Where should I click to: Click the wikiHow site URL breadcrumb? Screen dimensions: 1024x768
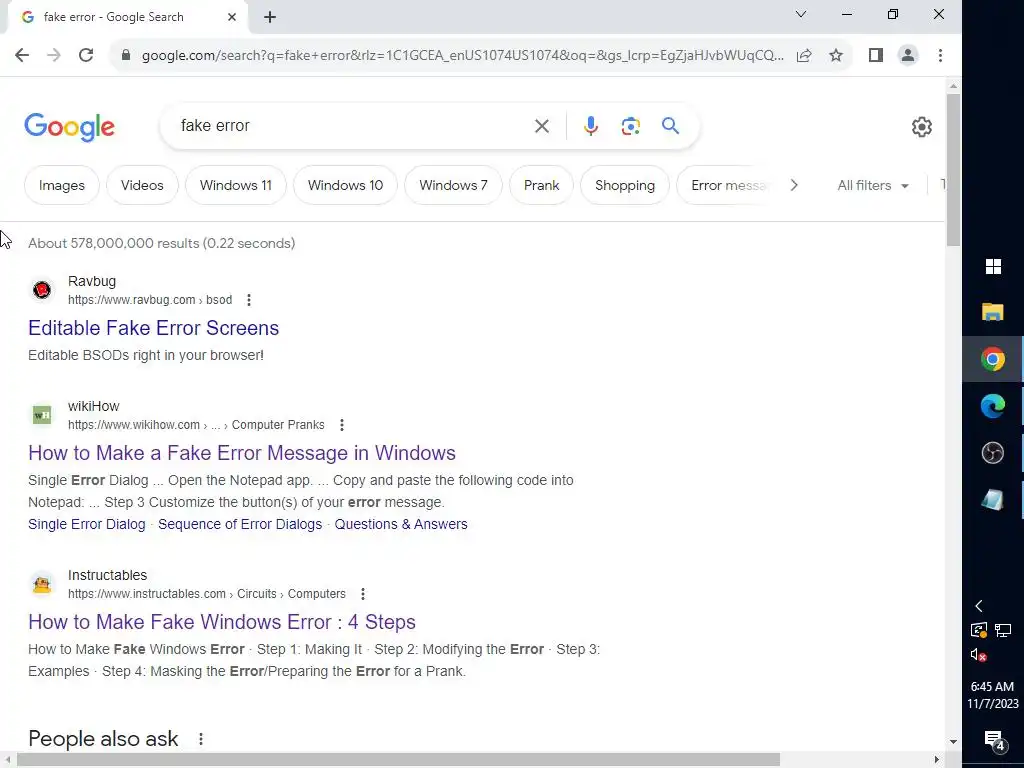(x=196, y=425)
